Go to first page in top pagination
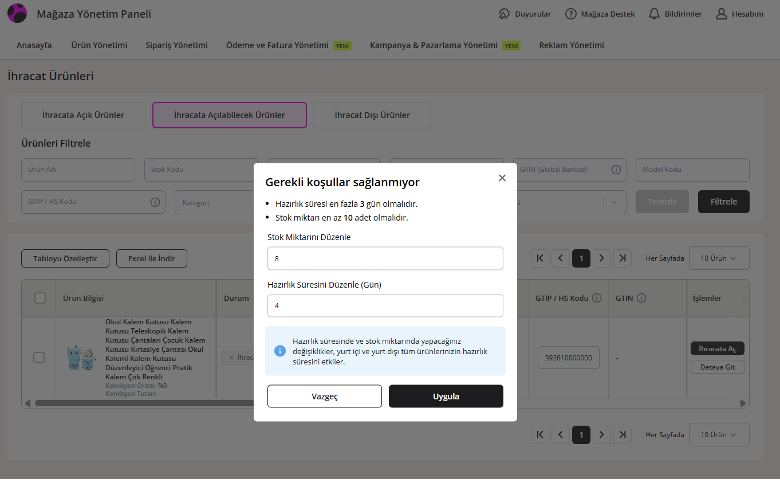Image resolution: width=780 pixels, height=480 pixels. [x=540, y=258]
